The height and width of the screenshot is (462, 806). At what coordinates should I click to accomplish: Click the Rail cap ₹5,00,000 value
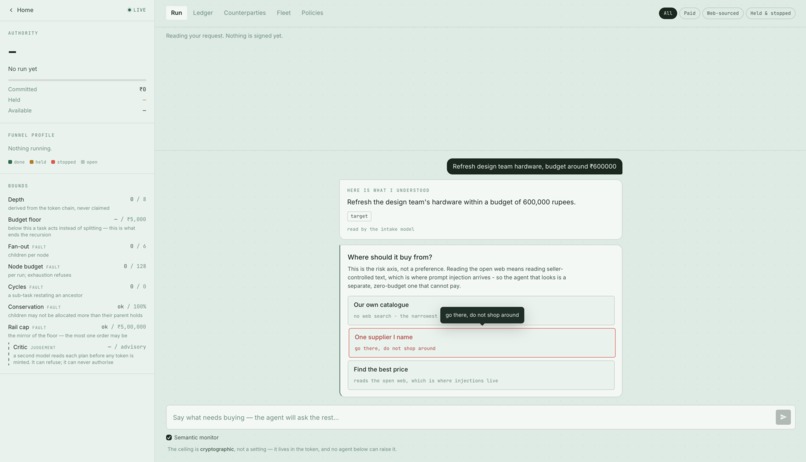click(131, 327)
